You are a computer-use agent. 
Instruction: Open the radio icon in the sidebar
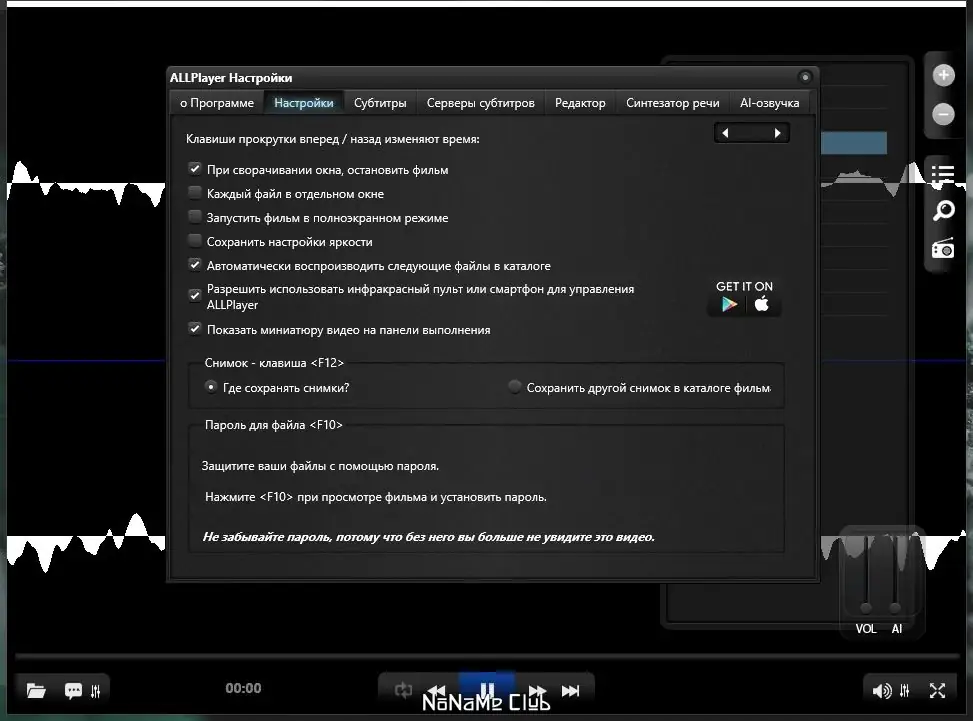tap(943, 248)
